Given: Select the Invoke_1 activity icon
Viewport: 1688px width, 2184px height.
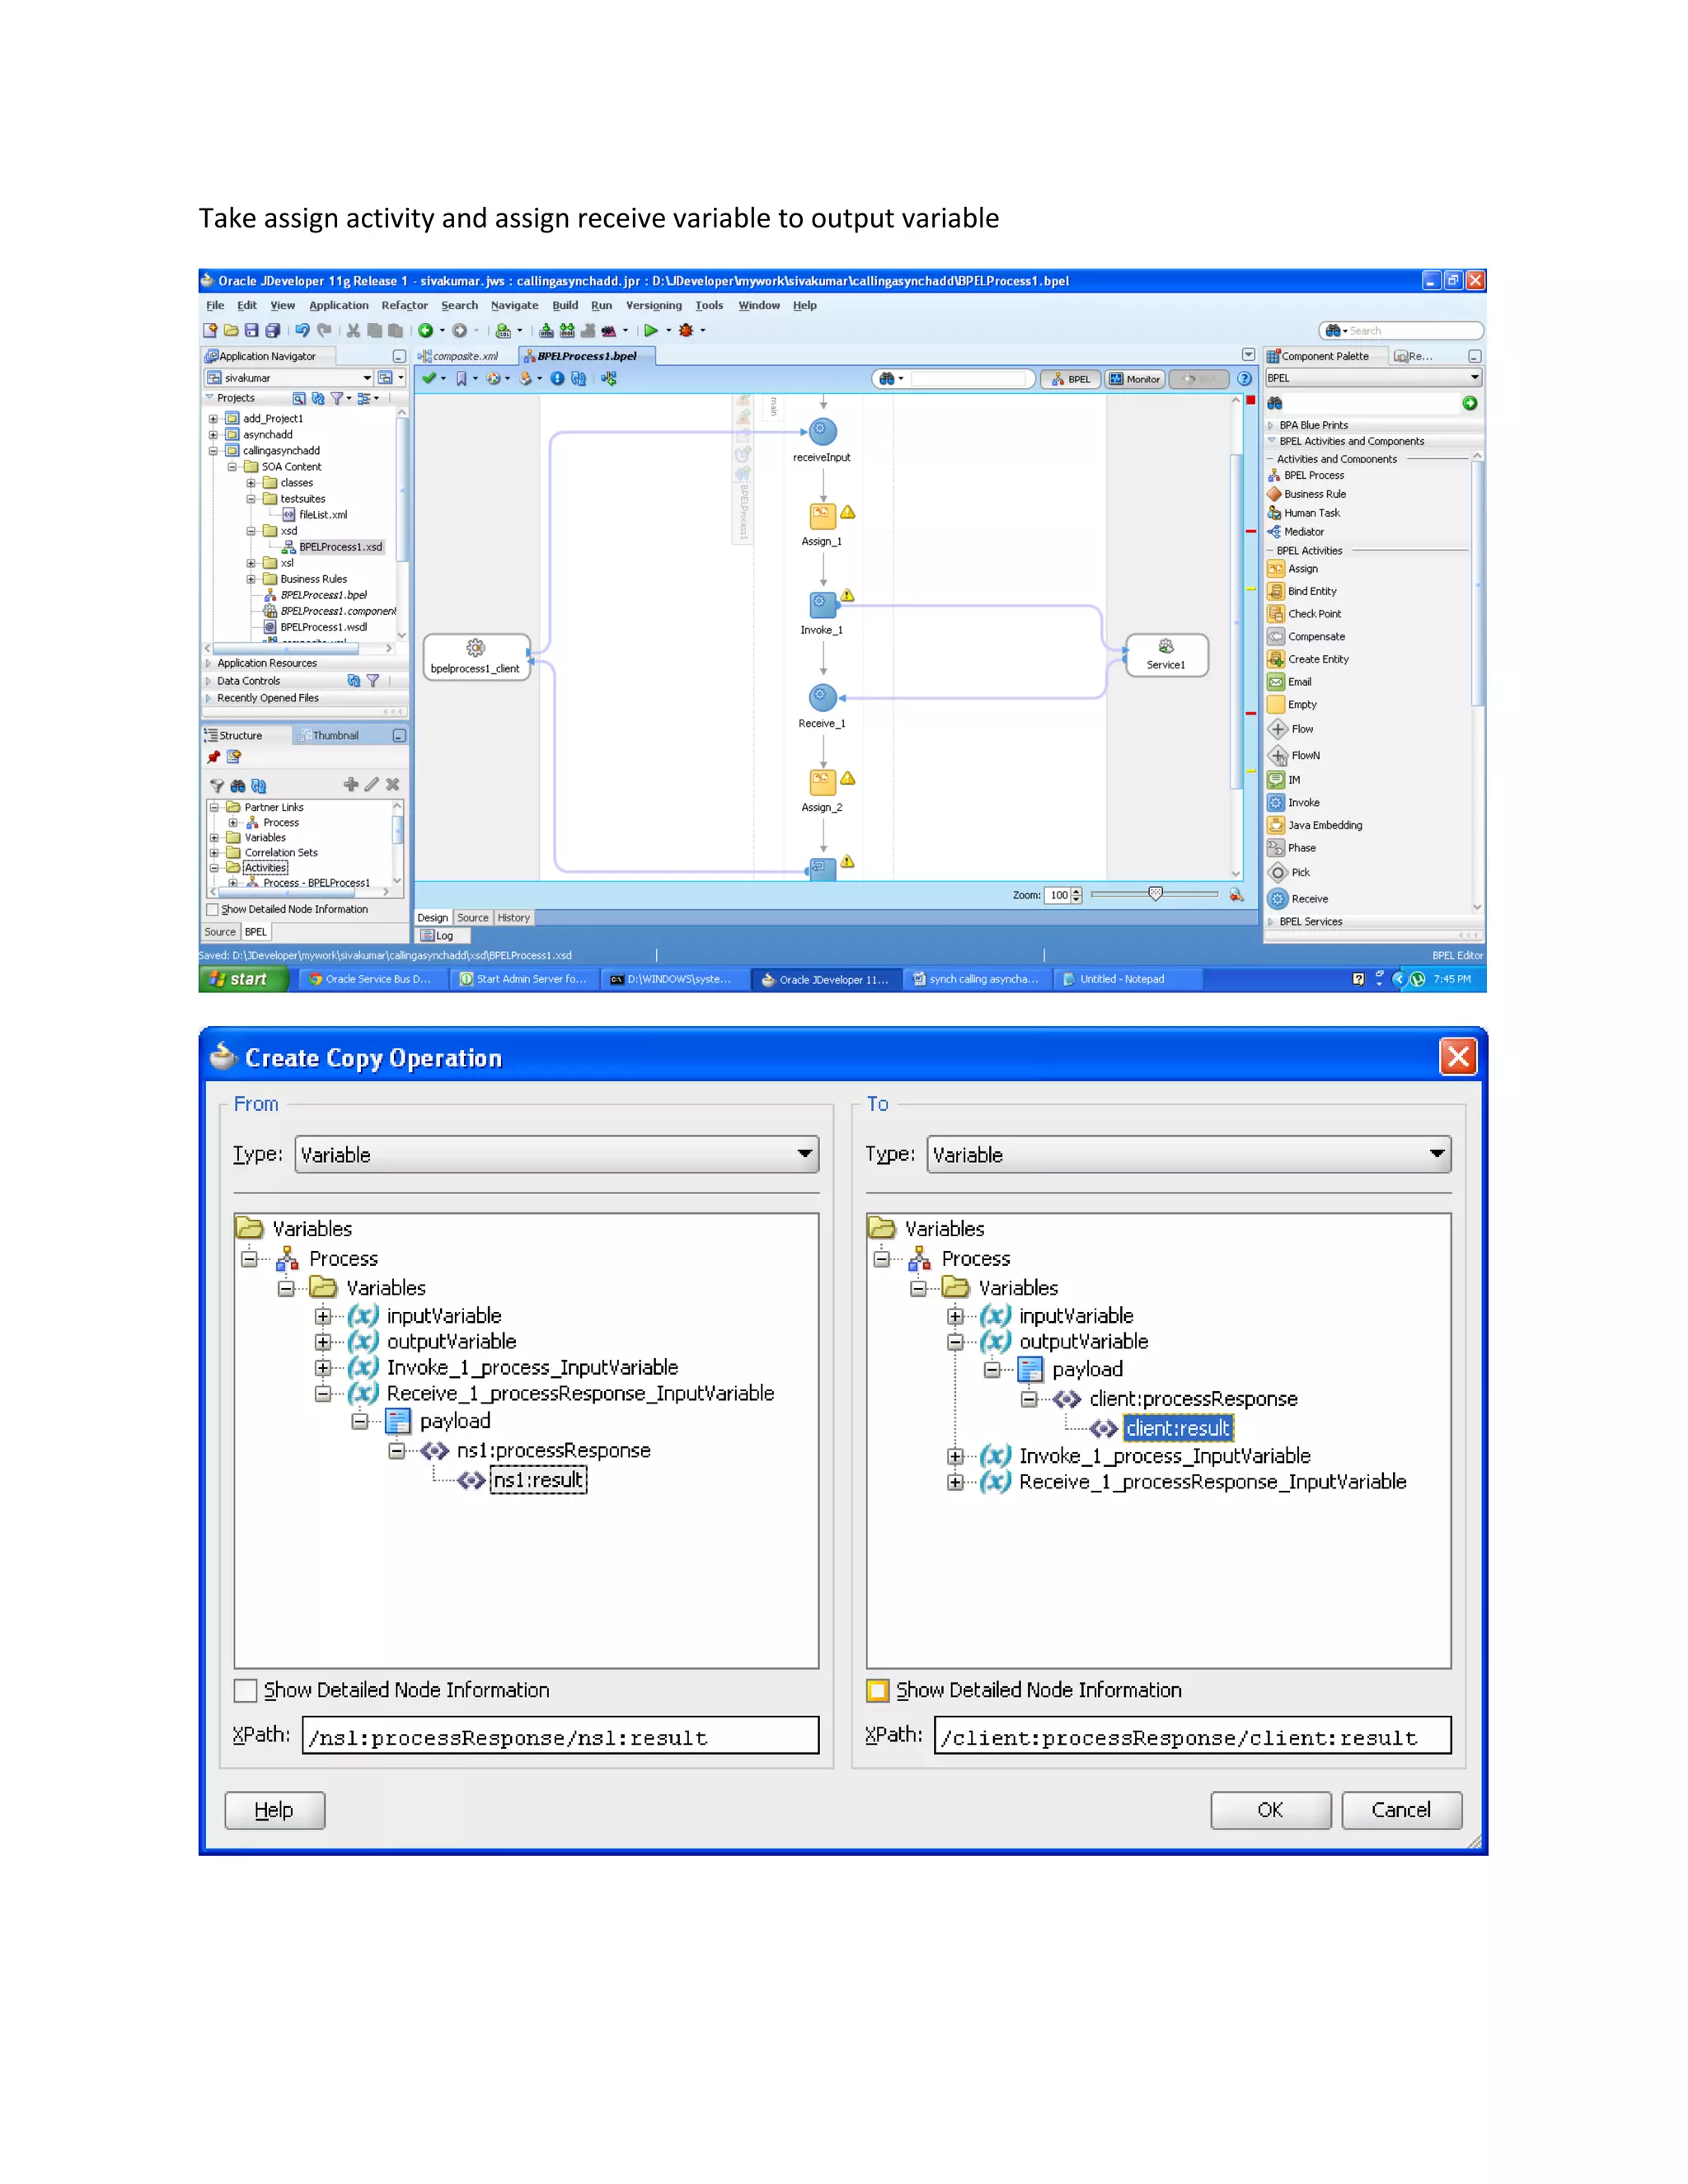Looking at the screenshot, I should [x=822, y=603].
